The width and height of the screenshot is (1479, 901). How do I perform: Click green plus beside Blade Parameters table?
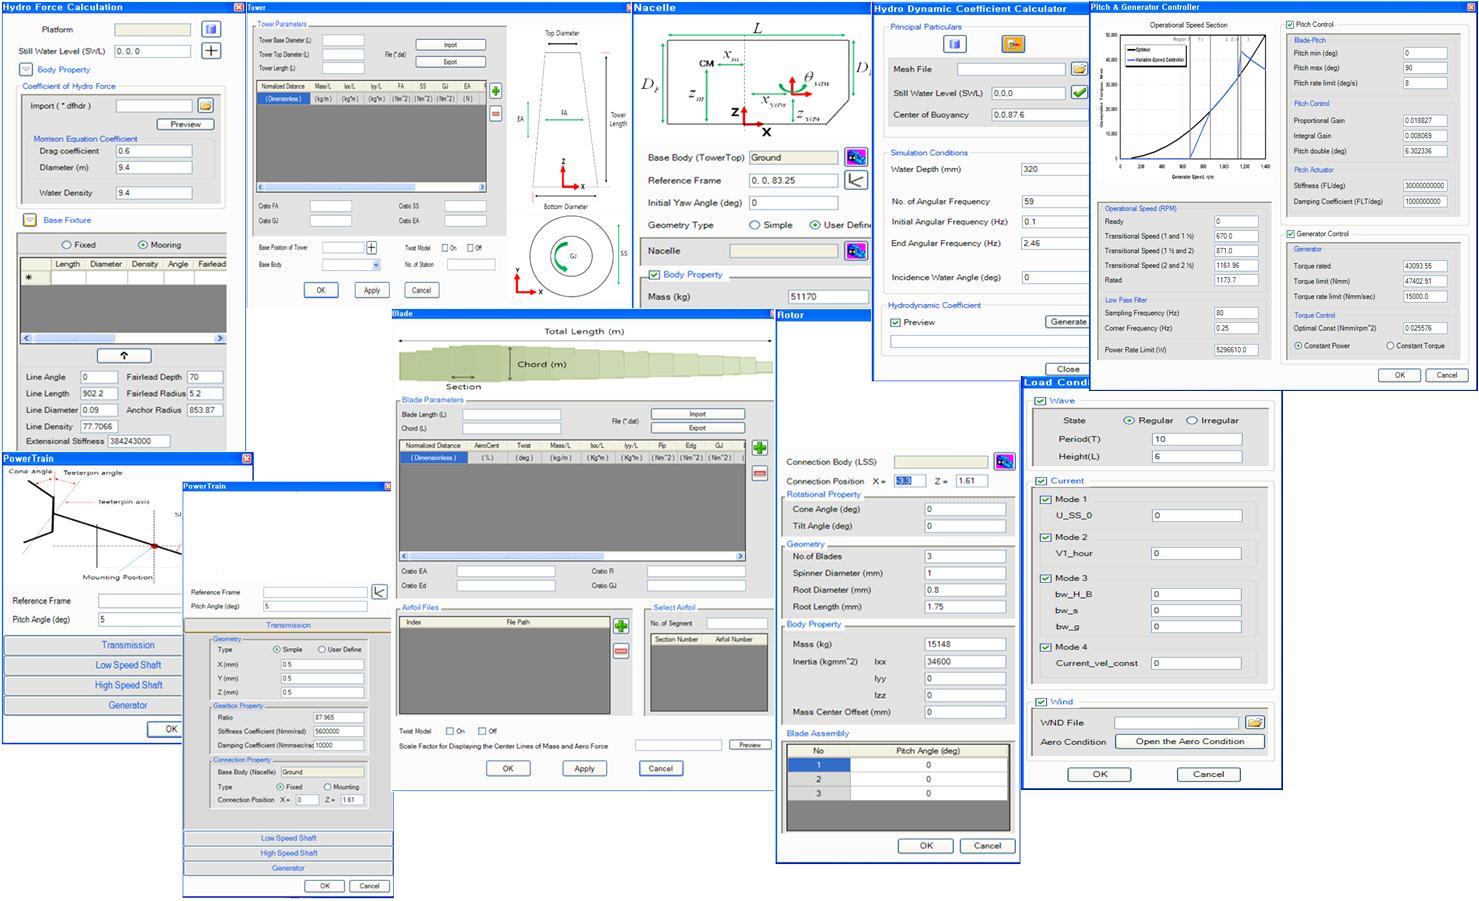(759, 449)
